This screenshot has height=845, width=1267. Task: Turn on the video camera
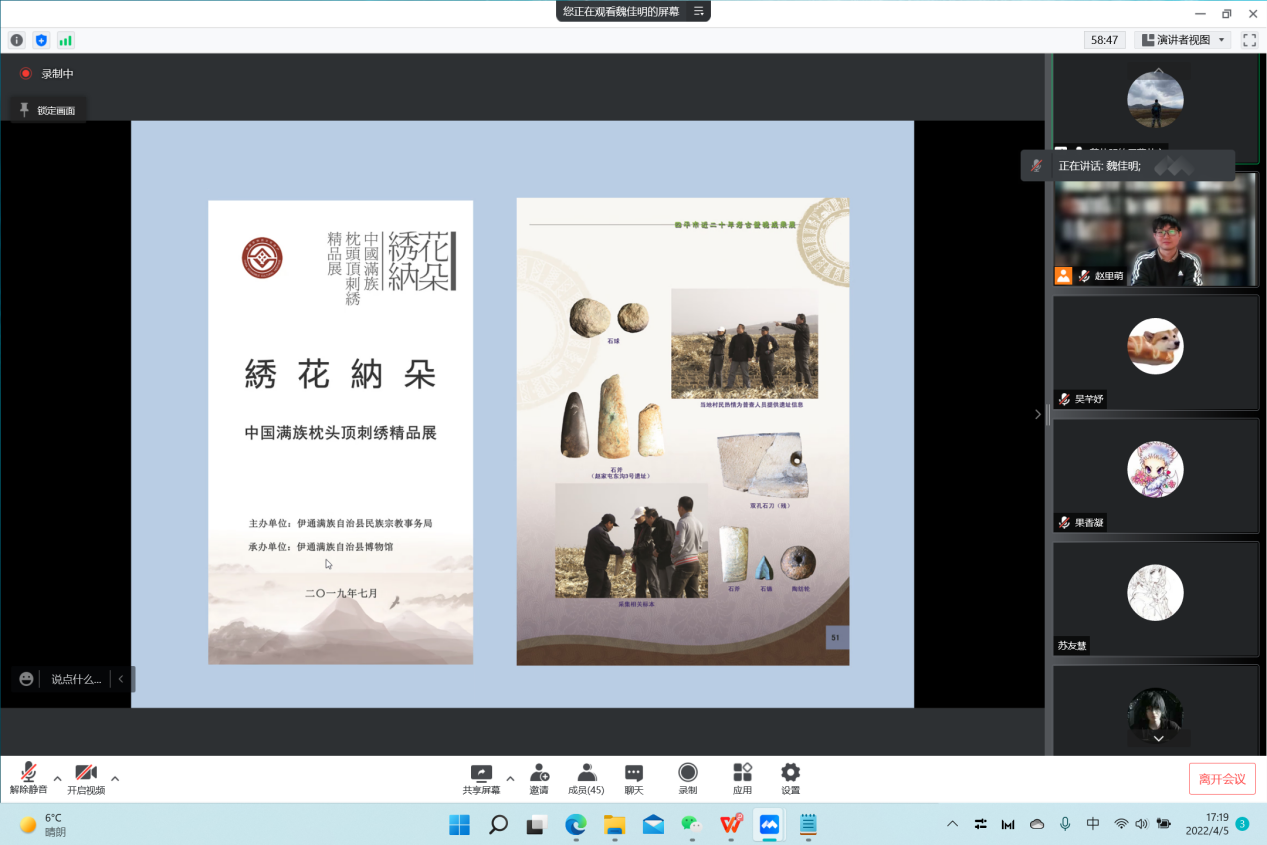click(x=86, y=779)
